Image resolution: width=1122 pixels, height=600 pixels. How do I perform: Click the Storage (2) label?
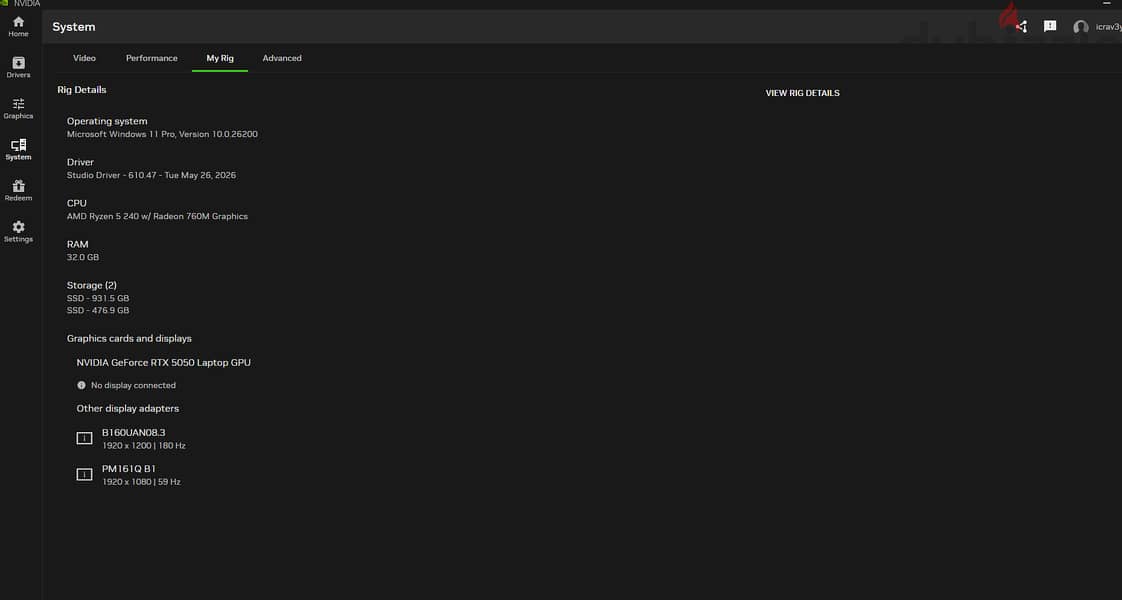pyautogui.click(x=92, y=285)
